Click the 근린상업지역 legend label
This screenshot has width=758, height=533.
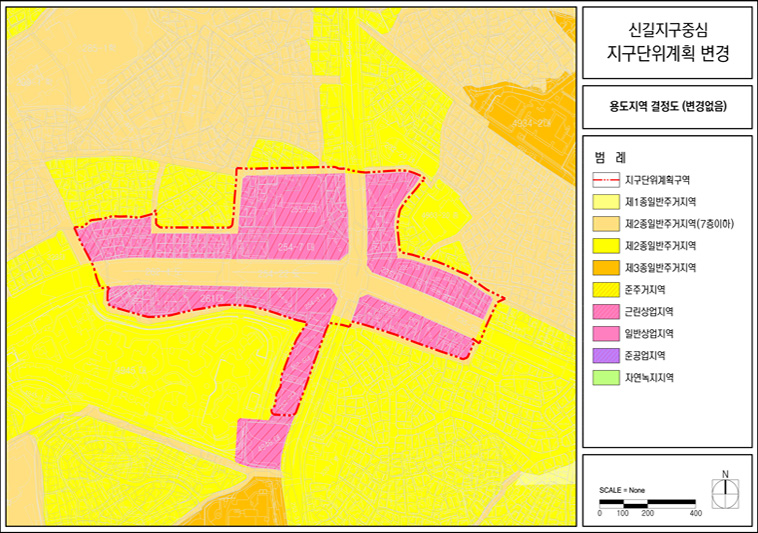(649, 312)
